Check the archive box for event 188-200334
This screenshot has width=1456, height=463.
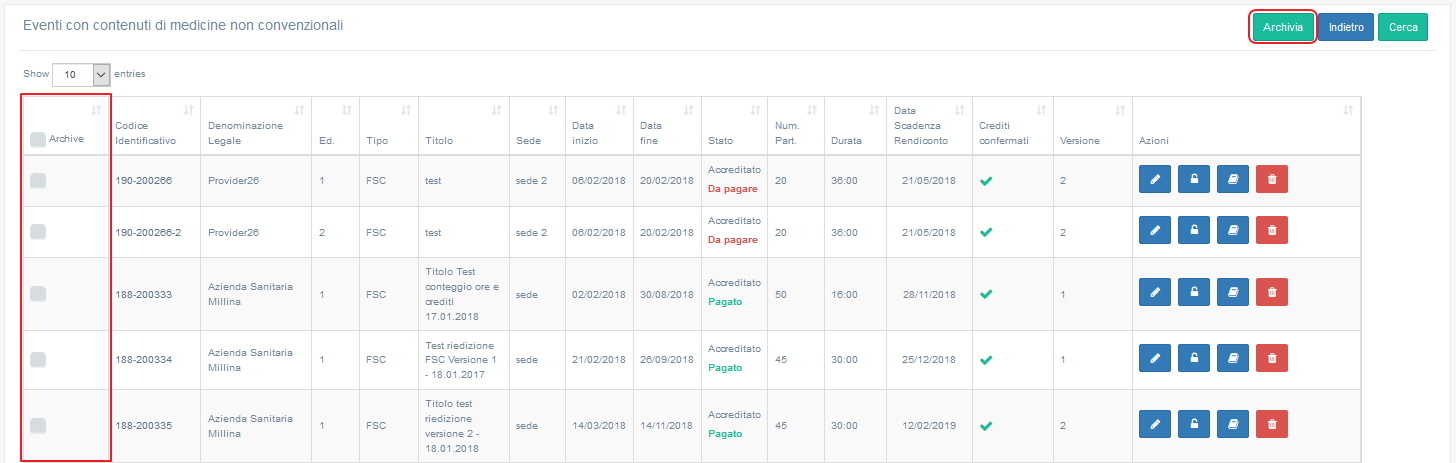[38, 360]
